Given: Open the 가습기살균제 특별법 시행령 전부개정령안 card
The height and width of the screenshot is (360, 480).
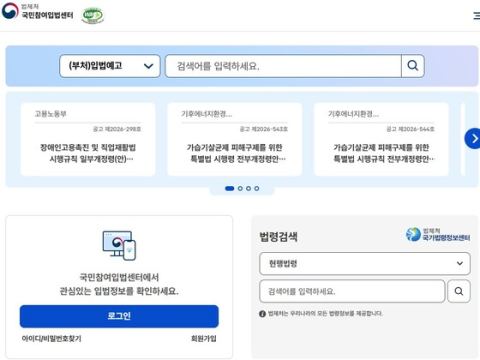Looking at the screenshot, I should pos(234,139).
